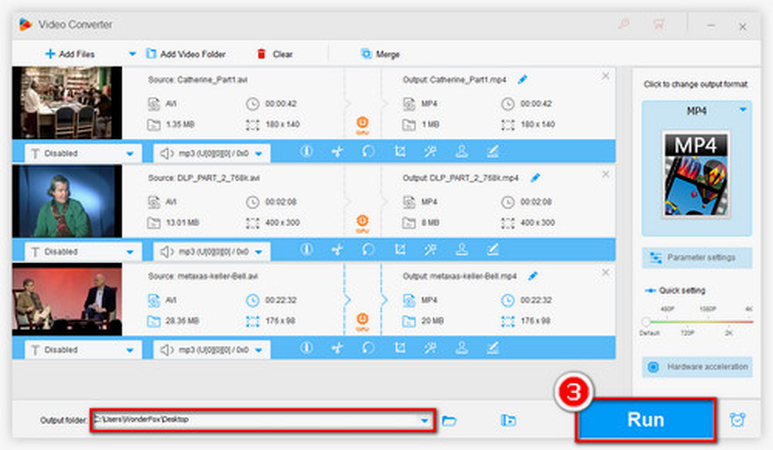Screen dimensions: 773x450
Task: Click subtitle edit pencil in metaxas-keller-Bell toolbar
Action: point(492,348)
